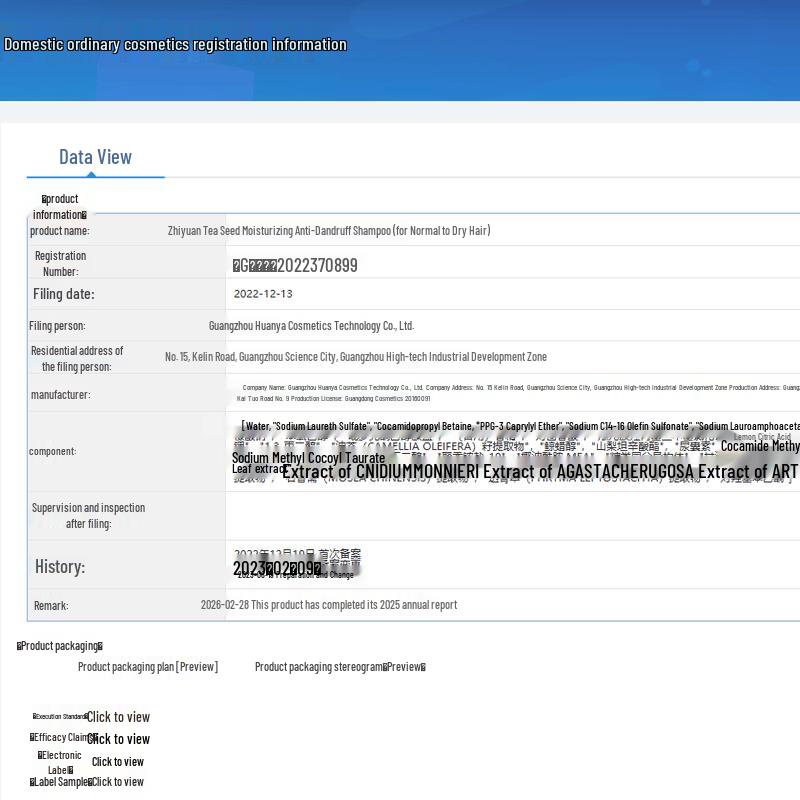Select the ingredient line starting with 'Water, Sodium Laureth Sulfate'

520,426
